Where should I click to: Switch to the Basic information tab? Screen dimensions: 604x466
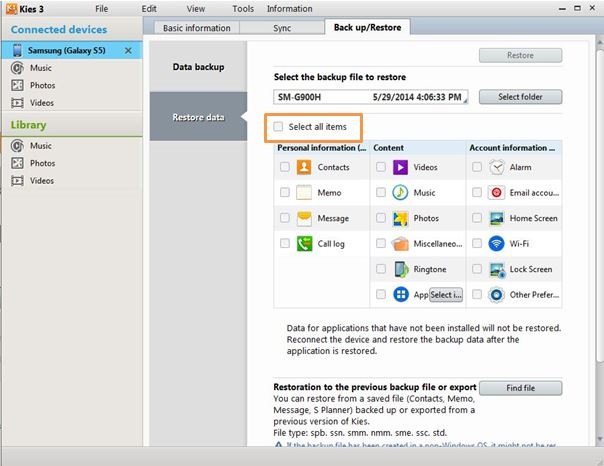click(x=196, y=28)
